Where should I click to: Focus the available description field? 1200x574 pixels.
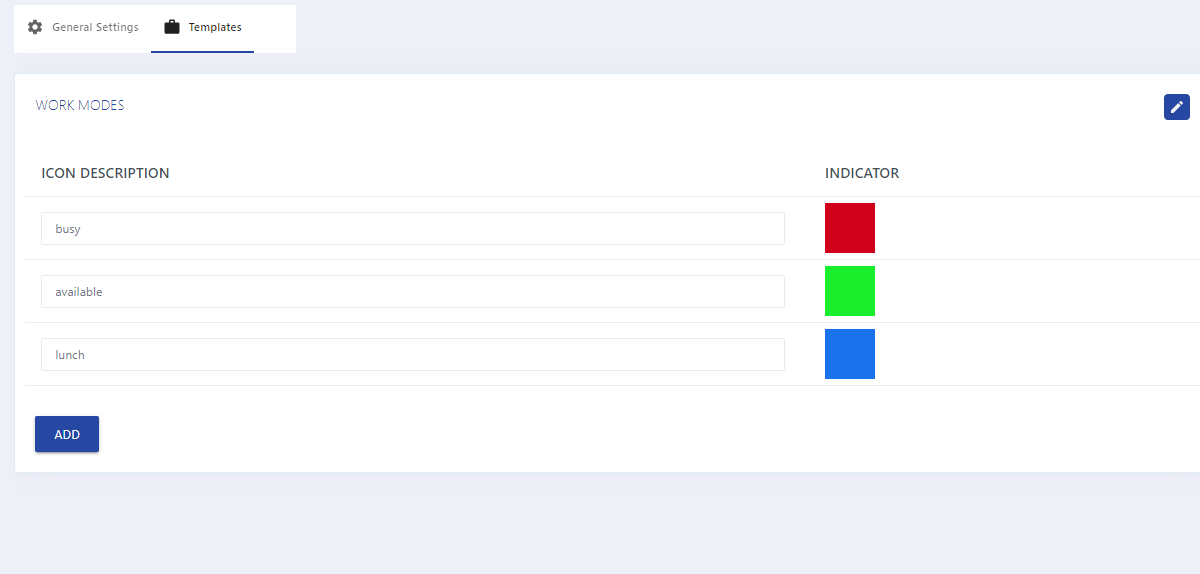413,291
